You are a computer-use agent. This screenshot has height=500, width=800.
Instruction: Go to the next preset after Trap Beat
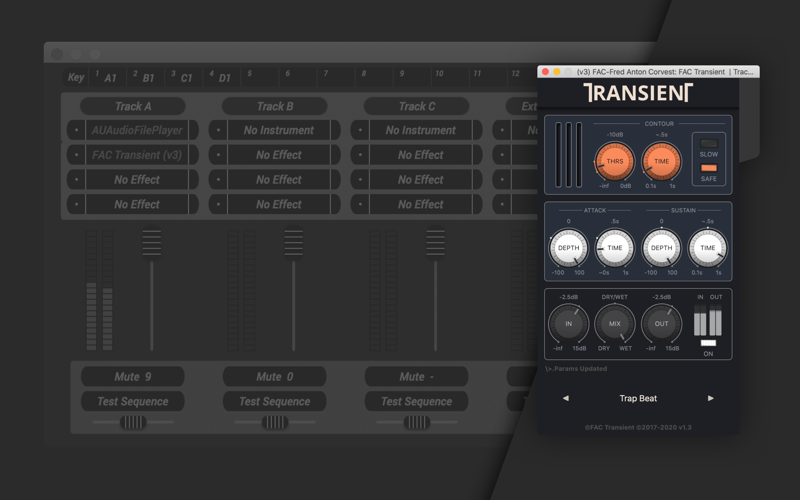point(711,398)
